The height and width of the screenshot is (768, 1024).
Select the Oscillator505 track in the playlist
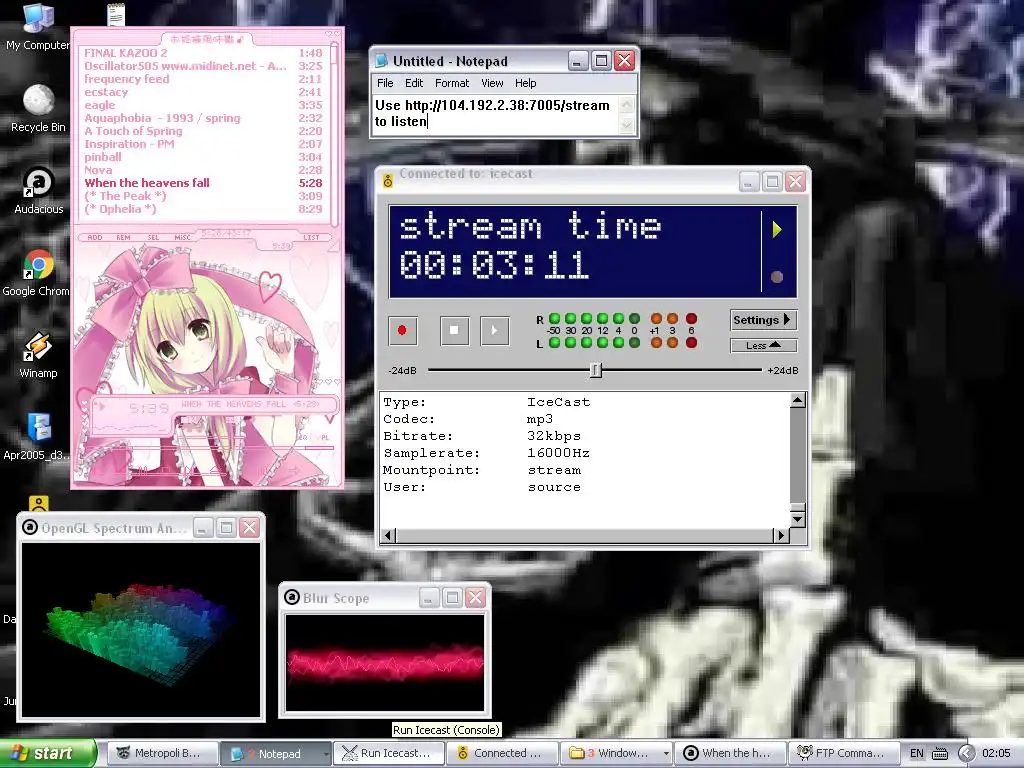point(203,66)
